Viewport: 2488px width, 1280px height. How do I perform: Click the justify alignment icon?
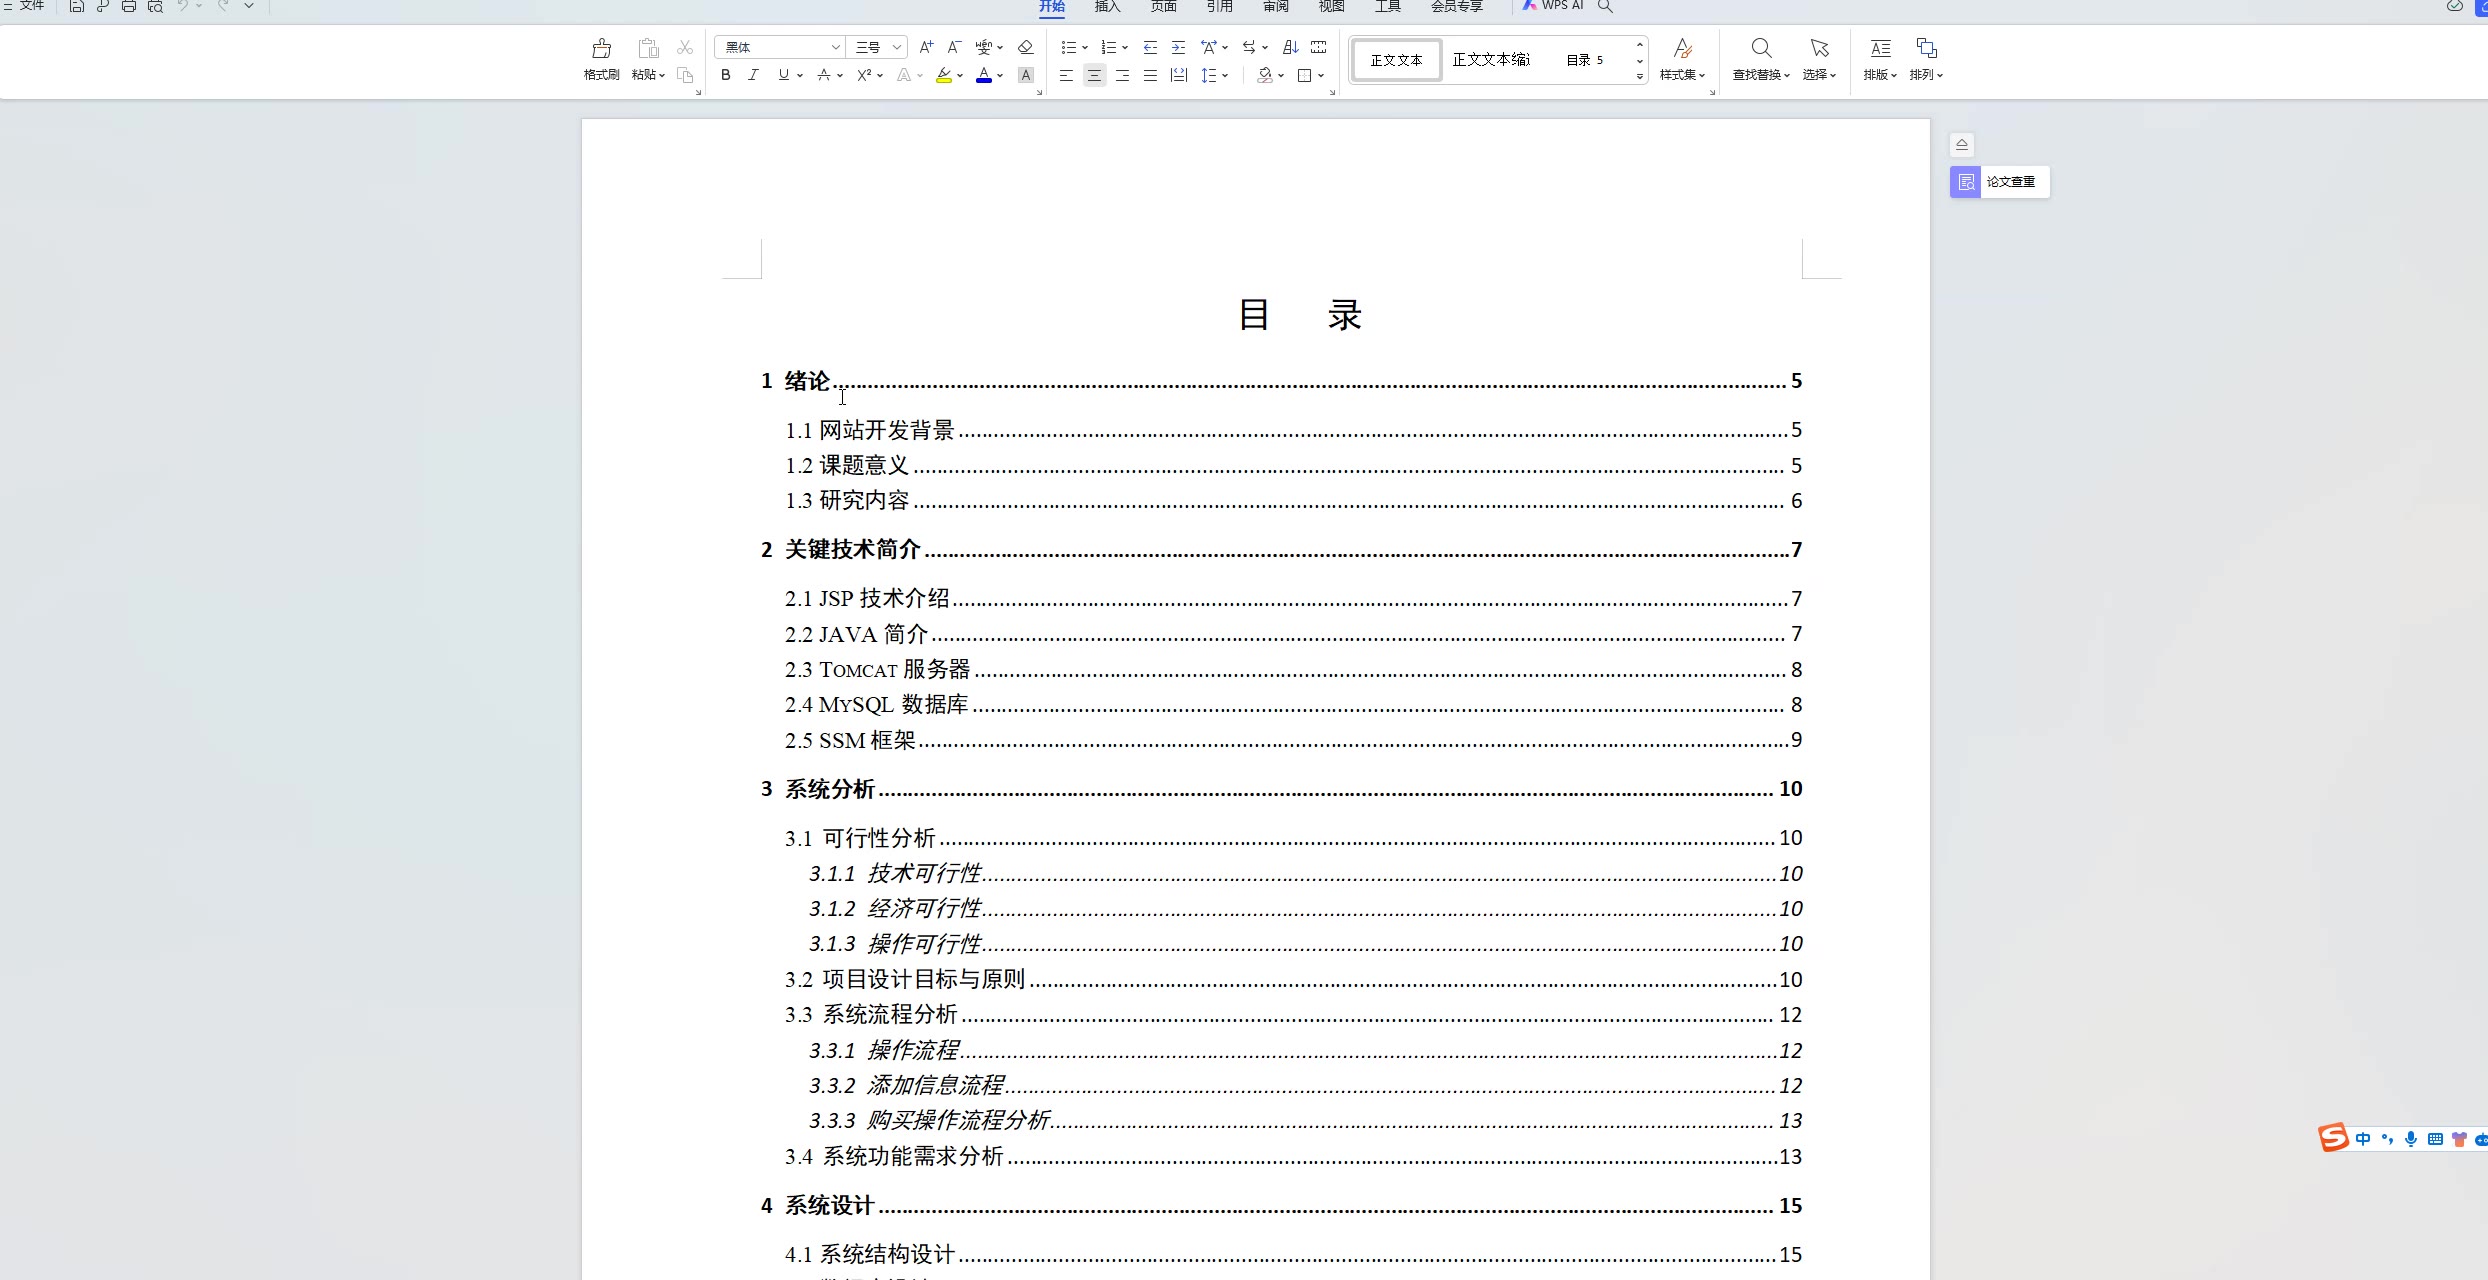pyautogui.click(x=1150, y=75)
